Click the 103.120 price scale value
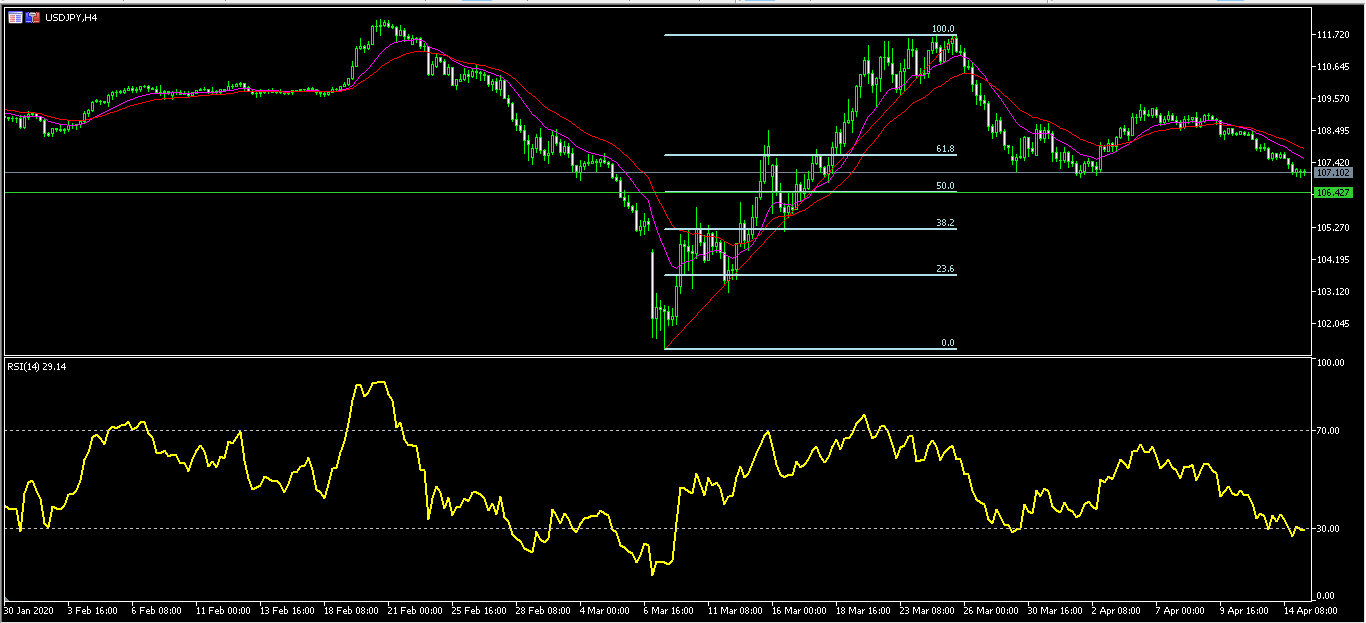1366x623 pixels. [1335, 292]
